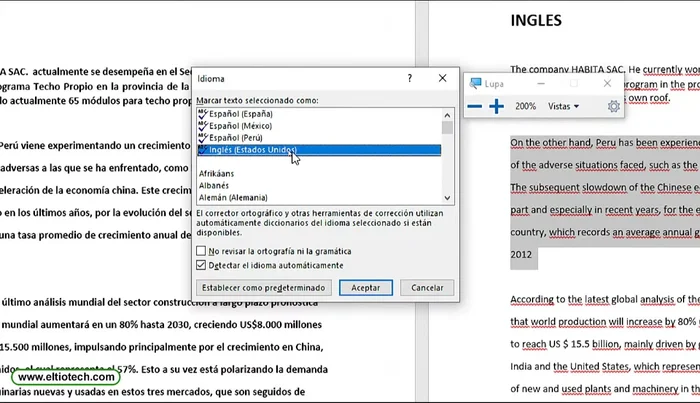Click Establecer como predeterminado button
Viewport: 700px width, 403px height.
(263, 288)
